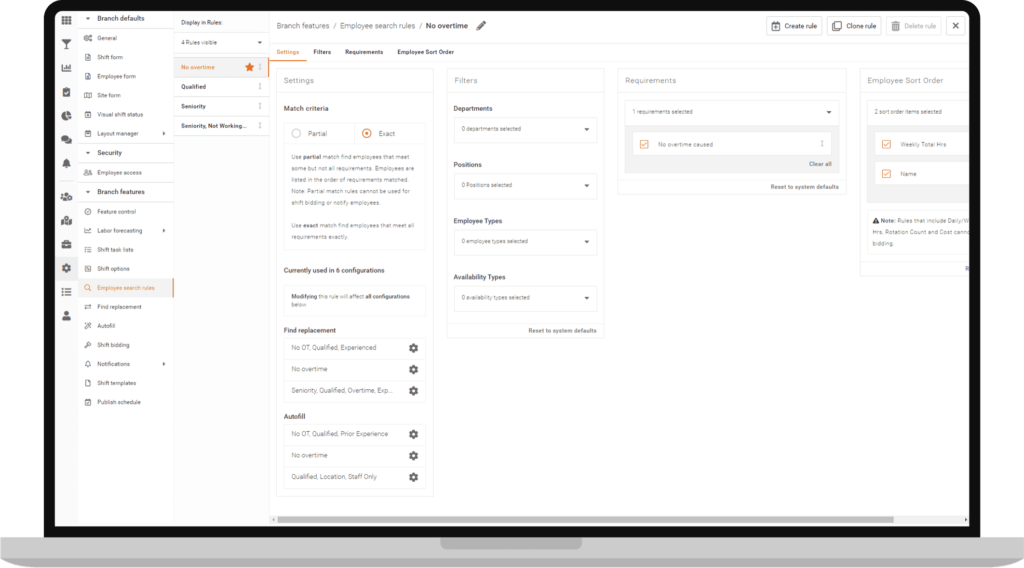This screenshot has height=568, width=1024.
Task: Click the right arrow of horizontal scrollbar
Action: pos(965,520)
